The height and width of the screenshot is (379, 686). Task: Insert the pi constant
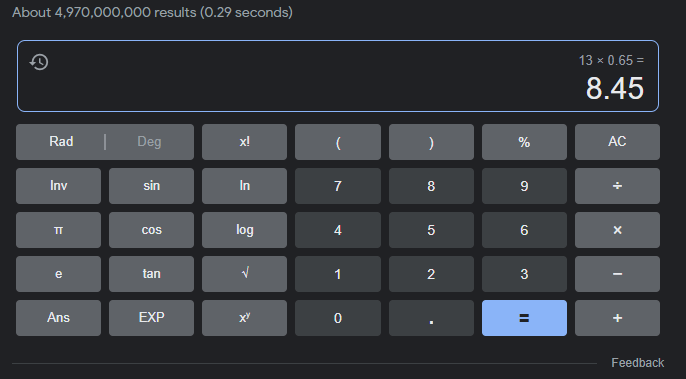pyautogui.click(x=58, y=230)
